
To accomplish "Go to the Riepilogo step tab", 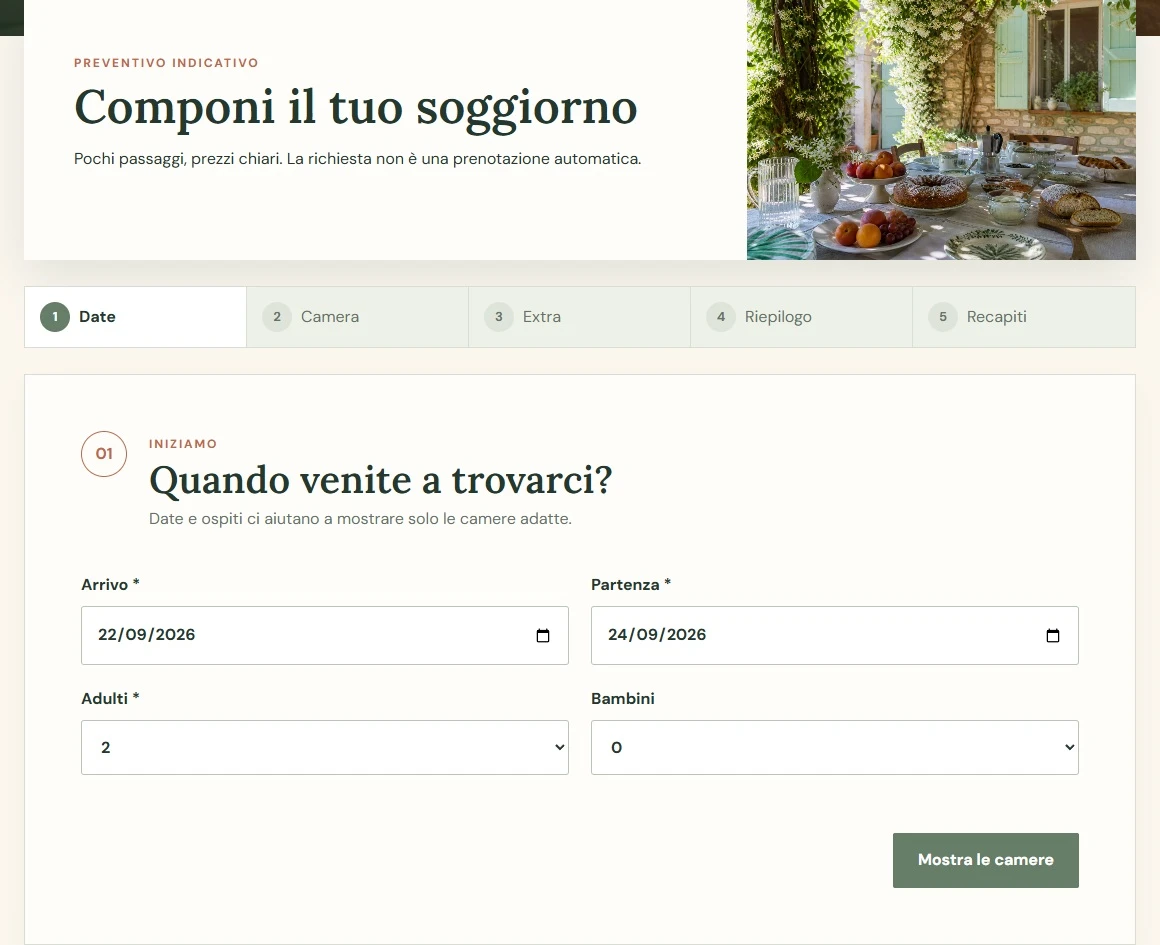I will (x=801, y=317).
